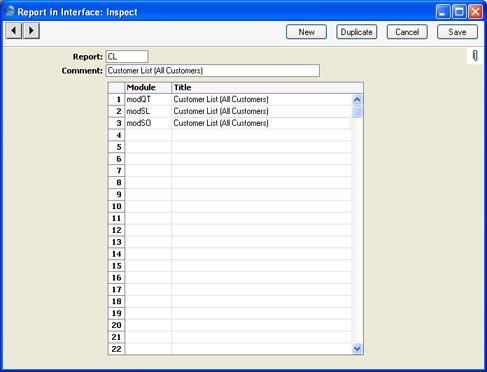Click the Duplicate button

(x=357, y=32)
